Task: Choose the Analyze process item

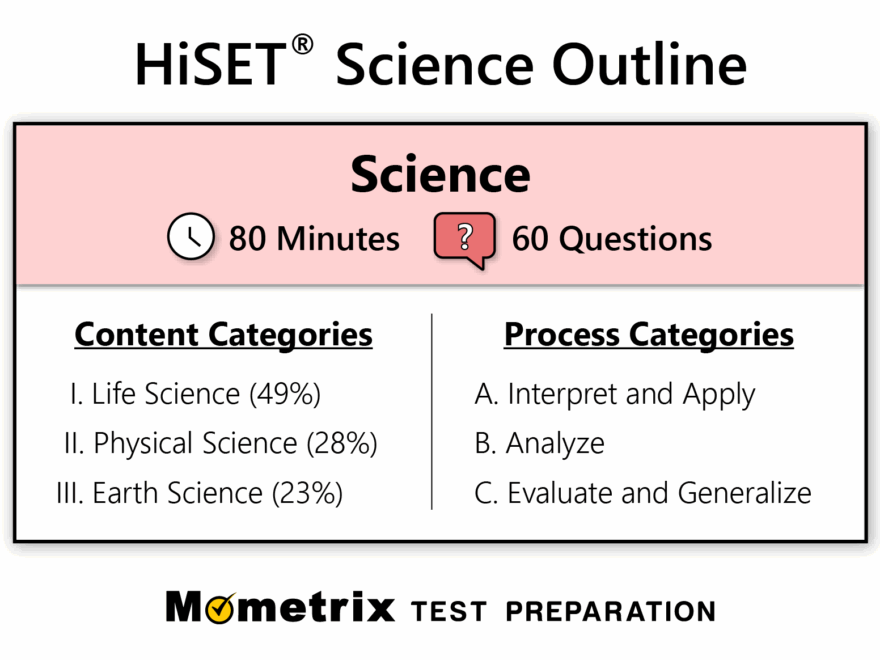Action: pyautogui.click(x=539, y=443)
